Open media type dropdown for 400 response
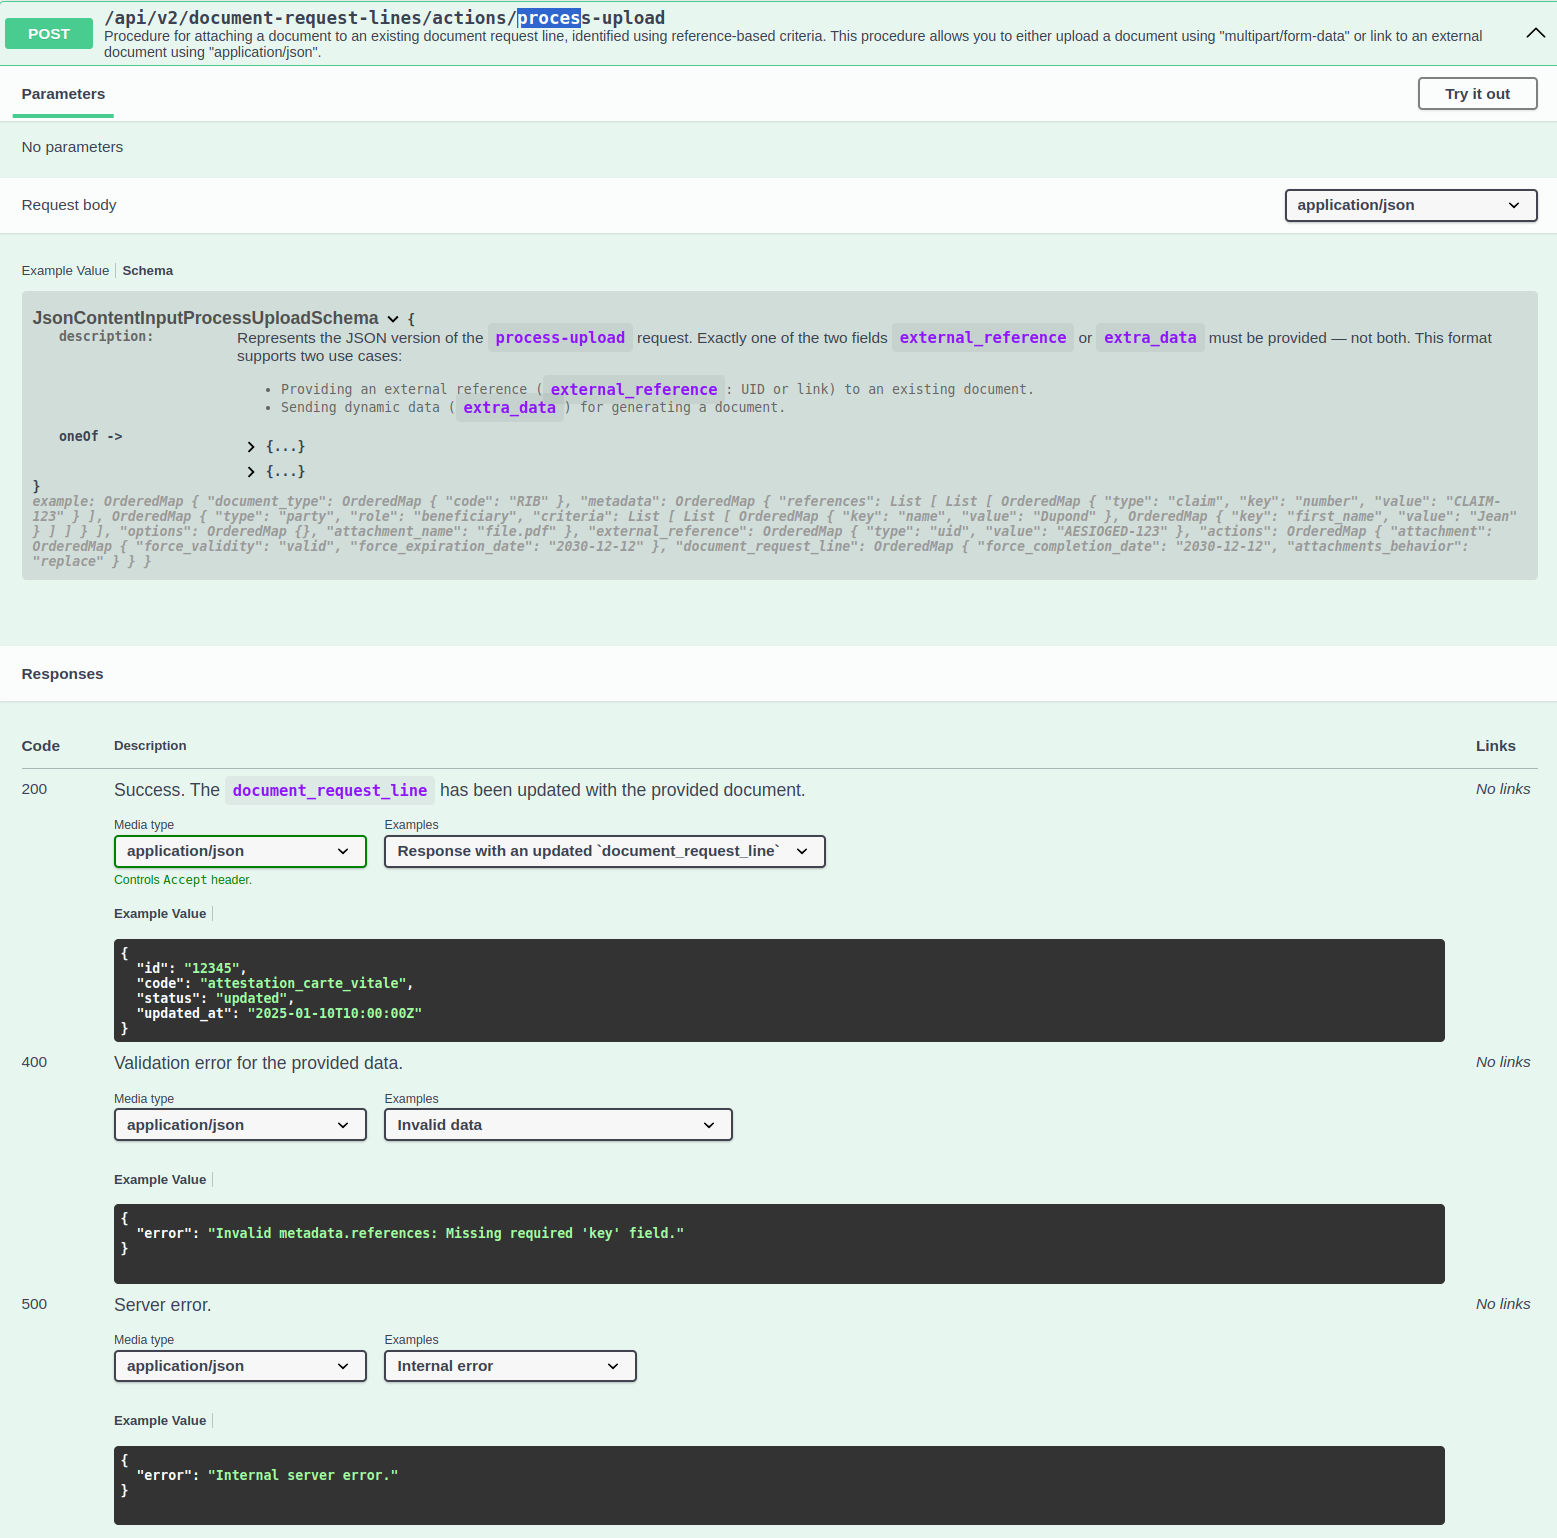This screenshot has height=1538, width=1557. coord(239,1125)
